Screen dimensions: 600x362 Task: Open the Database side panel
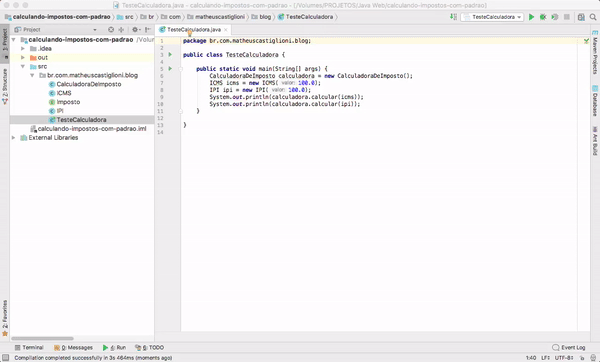(595, 100)
